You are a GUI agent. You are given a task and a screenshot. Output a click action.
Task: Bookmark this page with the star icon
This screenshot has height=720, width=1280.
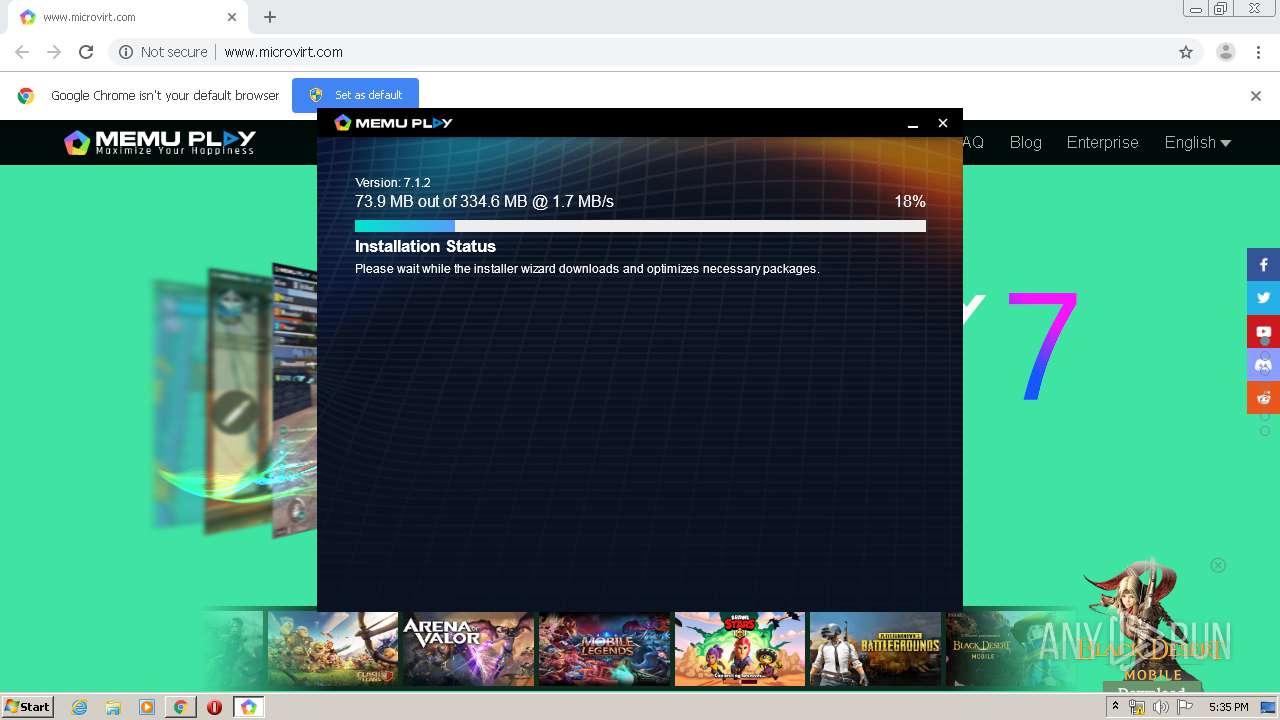point(1186,52)
